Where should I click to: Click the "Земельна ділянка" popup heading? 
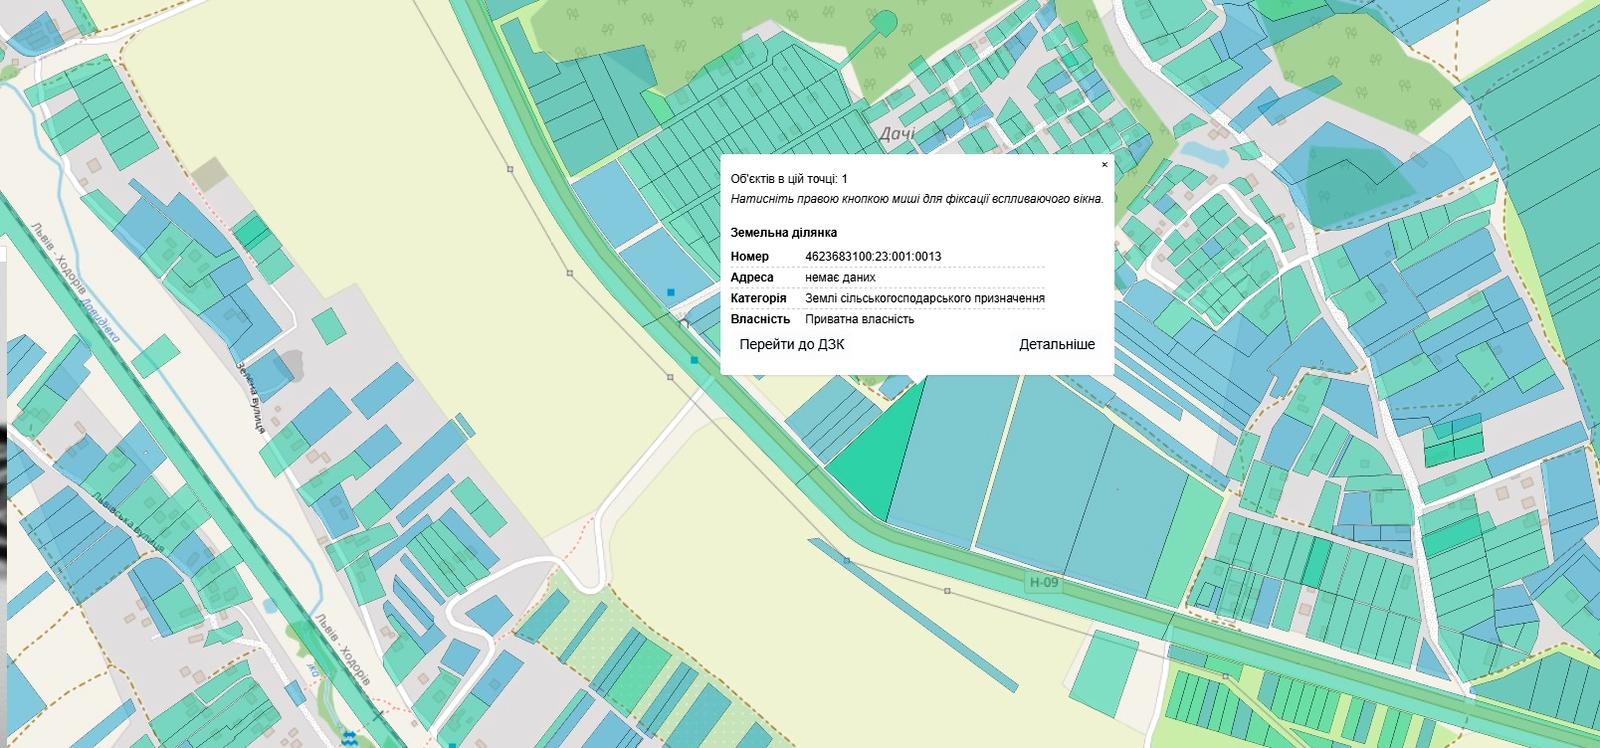pyautogui.click(x=783, y=233)
